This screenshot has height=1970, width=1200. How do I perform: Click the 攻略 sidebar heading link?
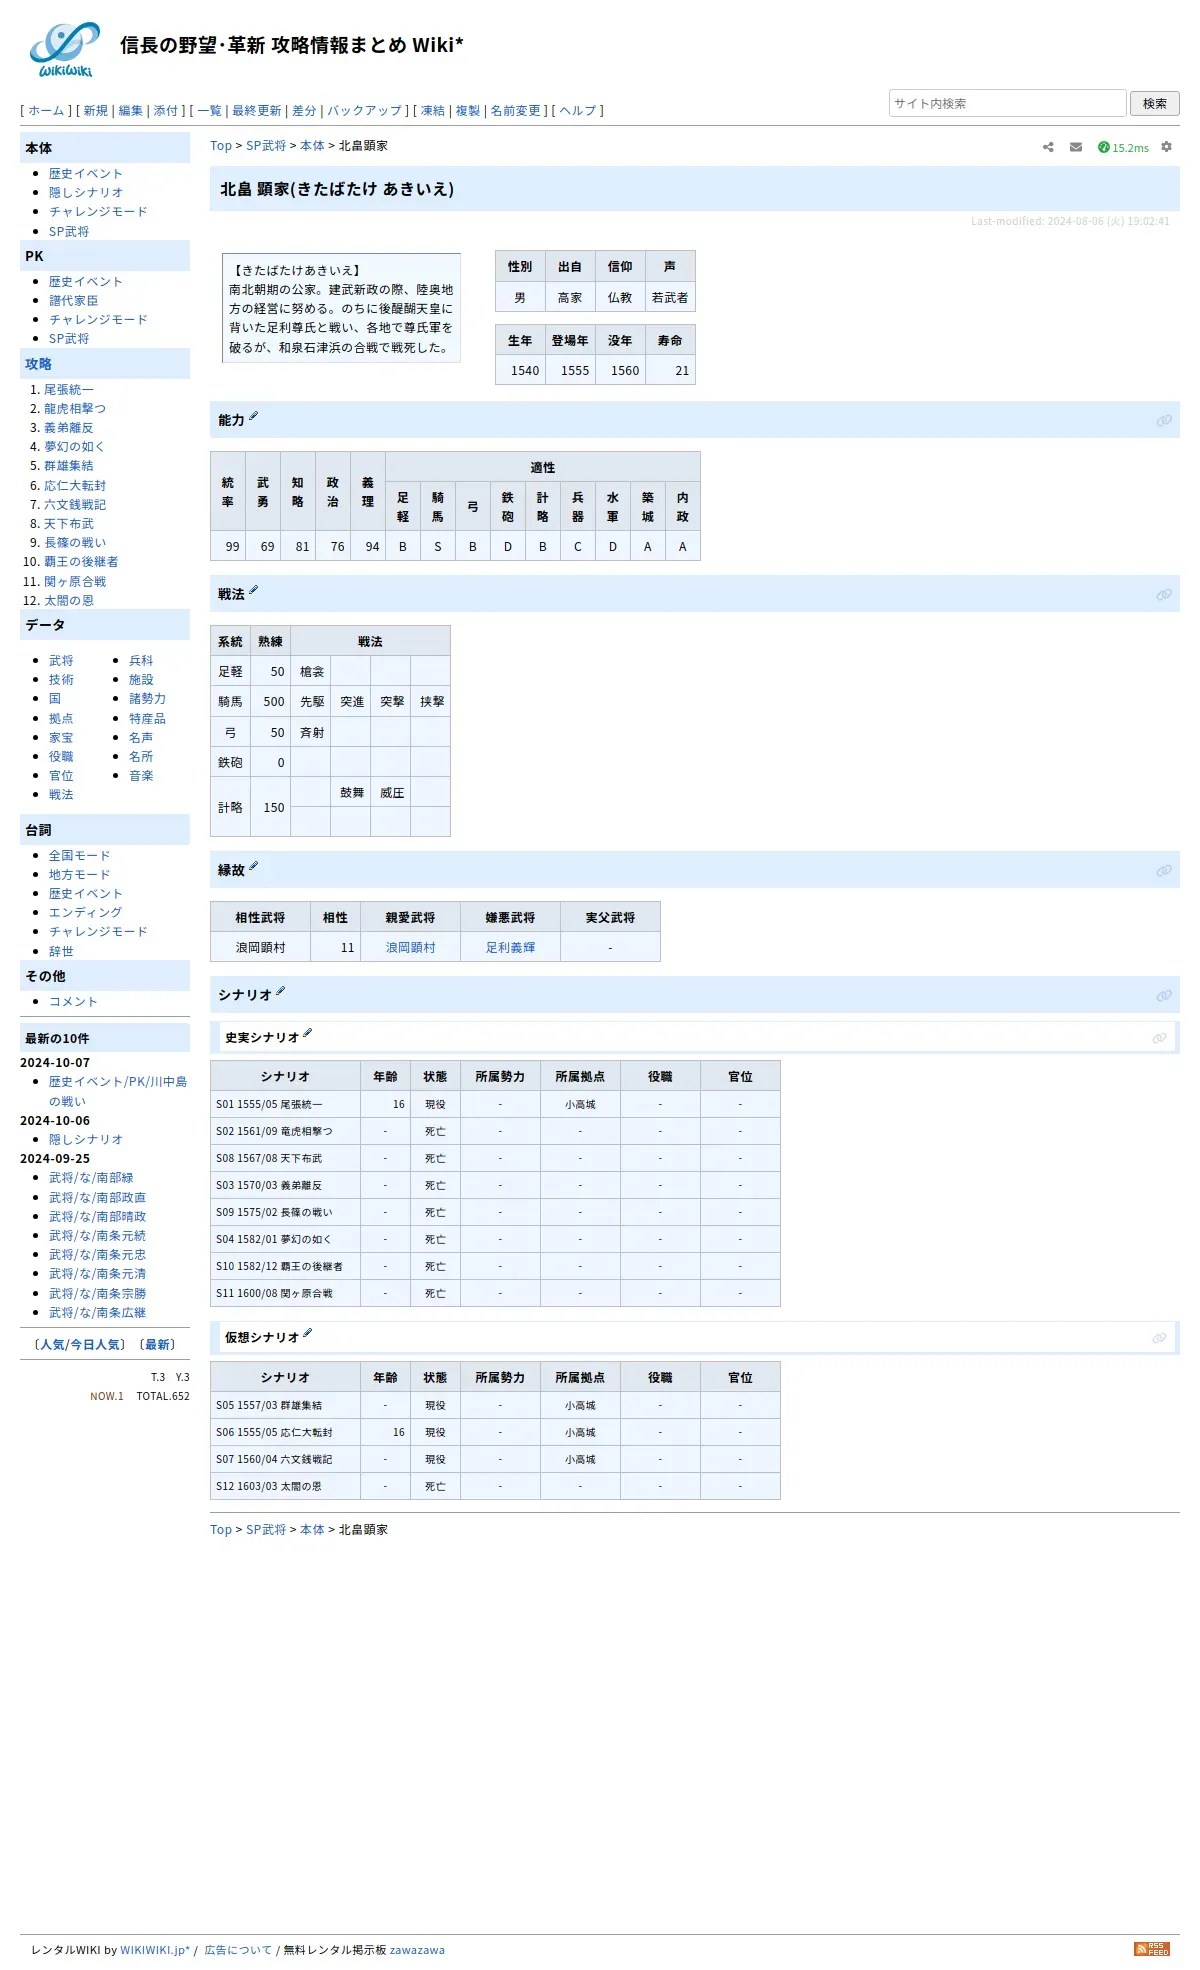38,364
